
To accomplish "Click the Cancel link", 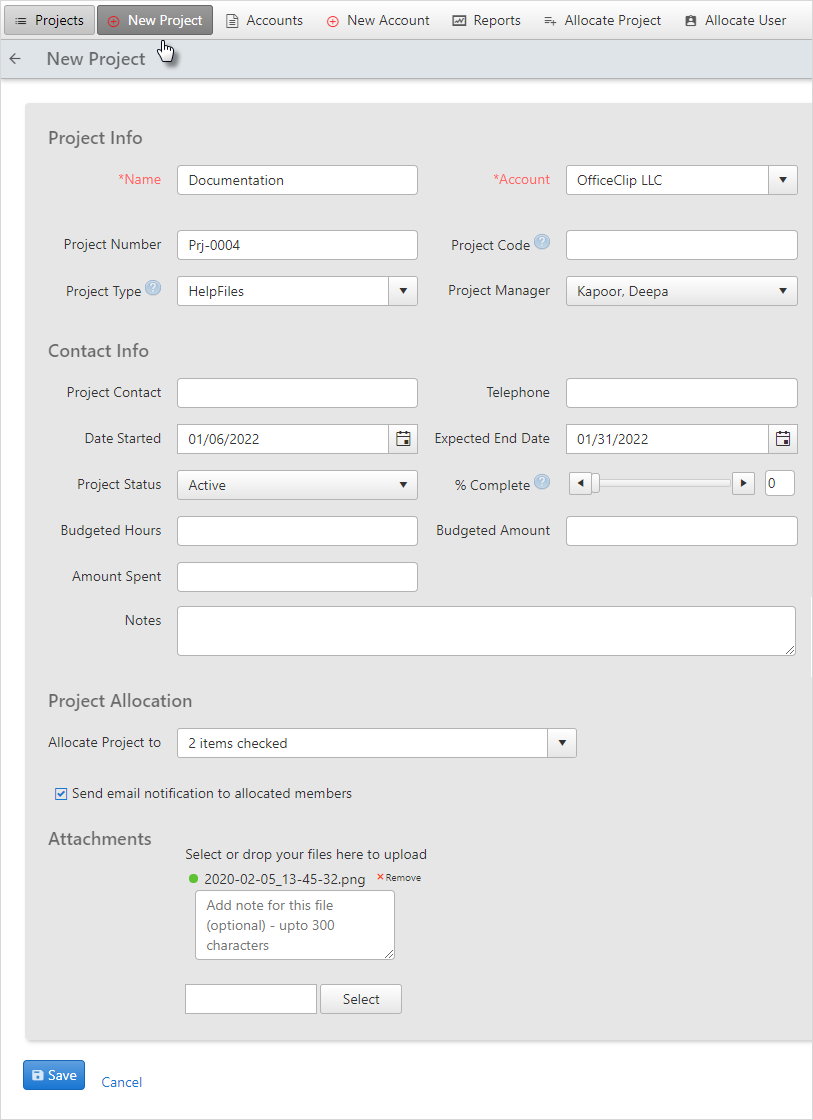I will pyautogui.click(x=121, y=1082).
